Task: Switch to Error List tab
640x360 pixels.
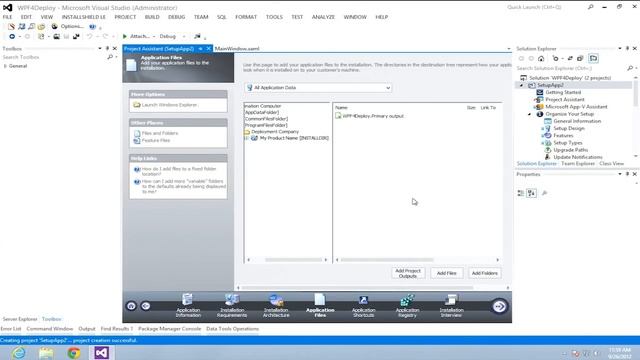Action: (11, 329)
